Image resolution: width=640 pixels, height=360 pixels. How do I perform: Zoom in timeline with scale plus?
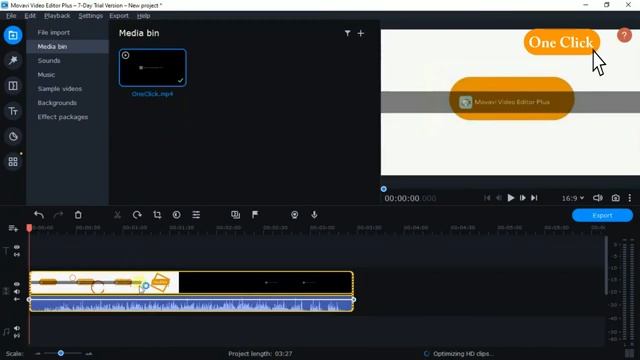89,353
